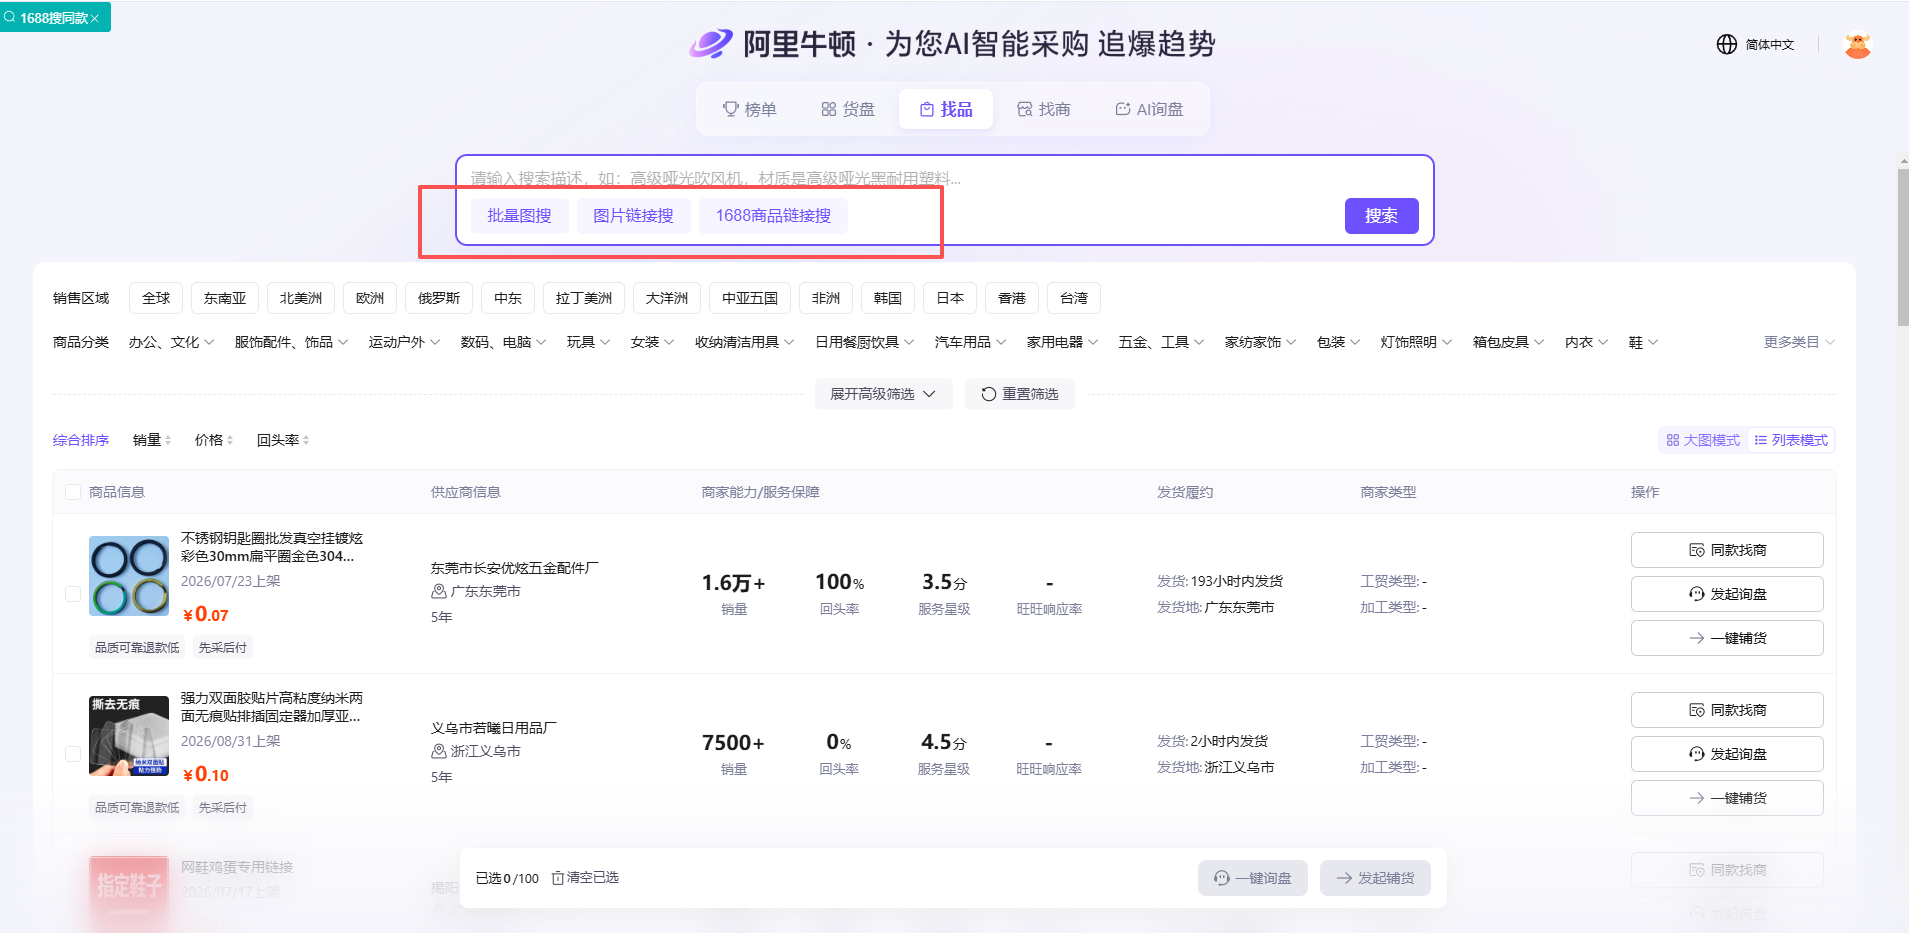Sort by 综合排序

(x=81, y=440)
